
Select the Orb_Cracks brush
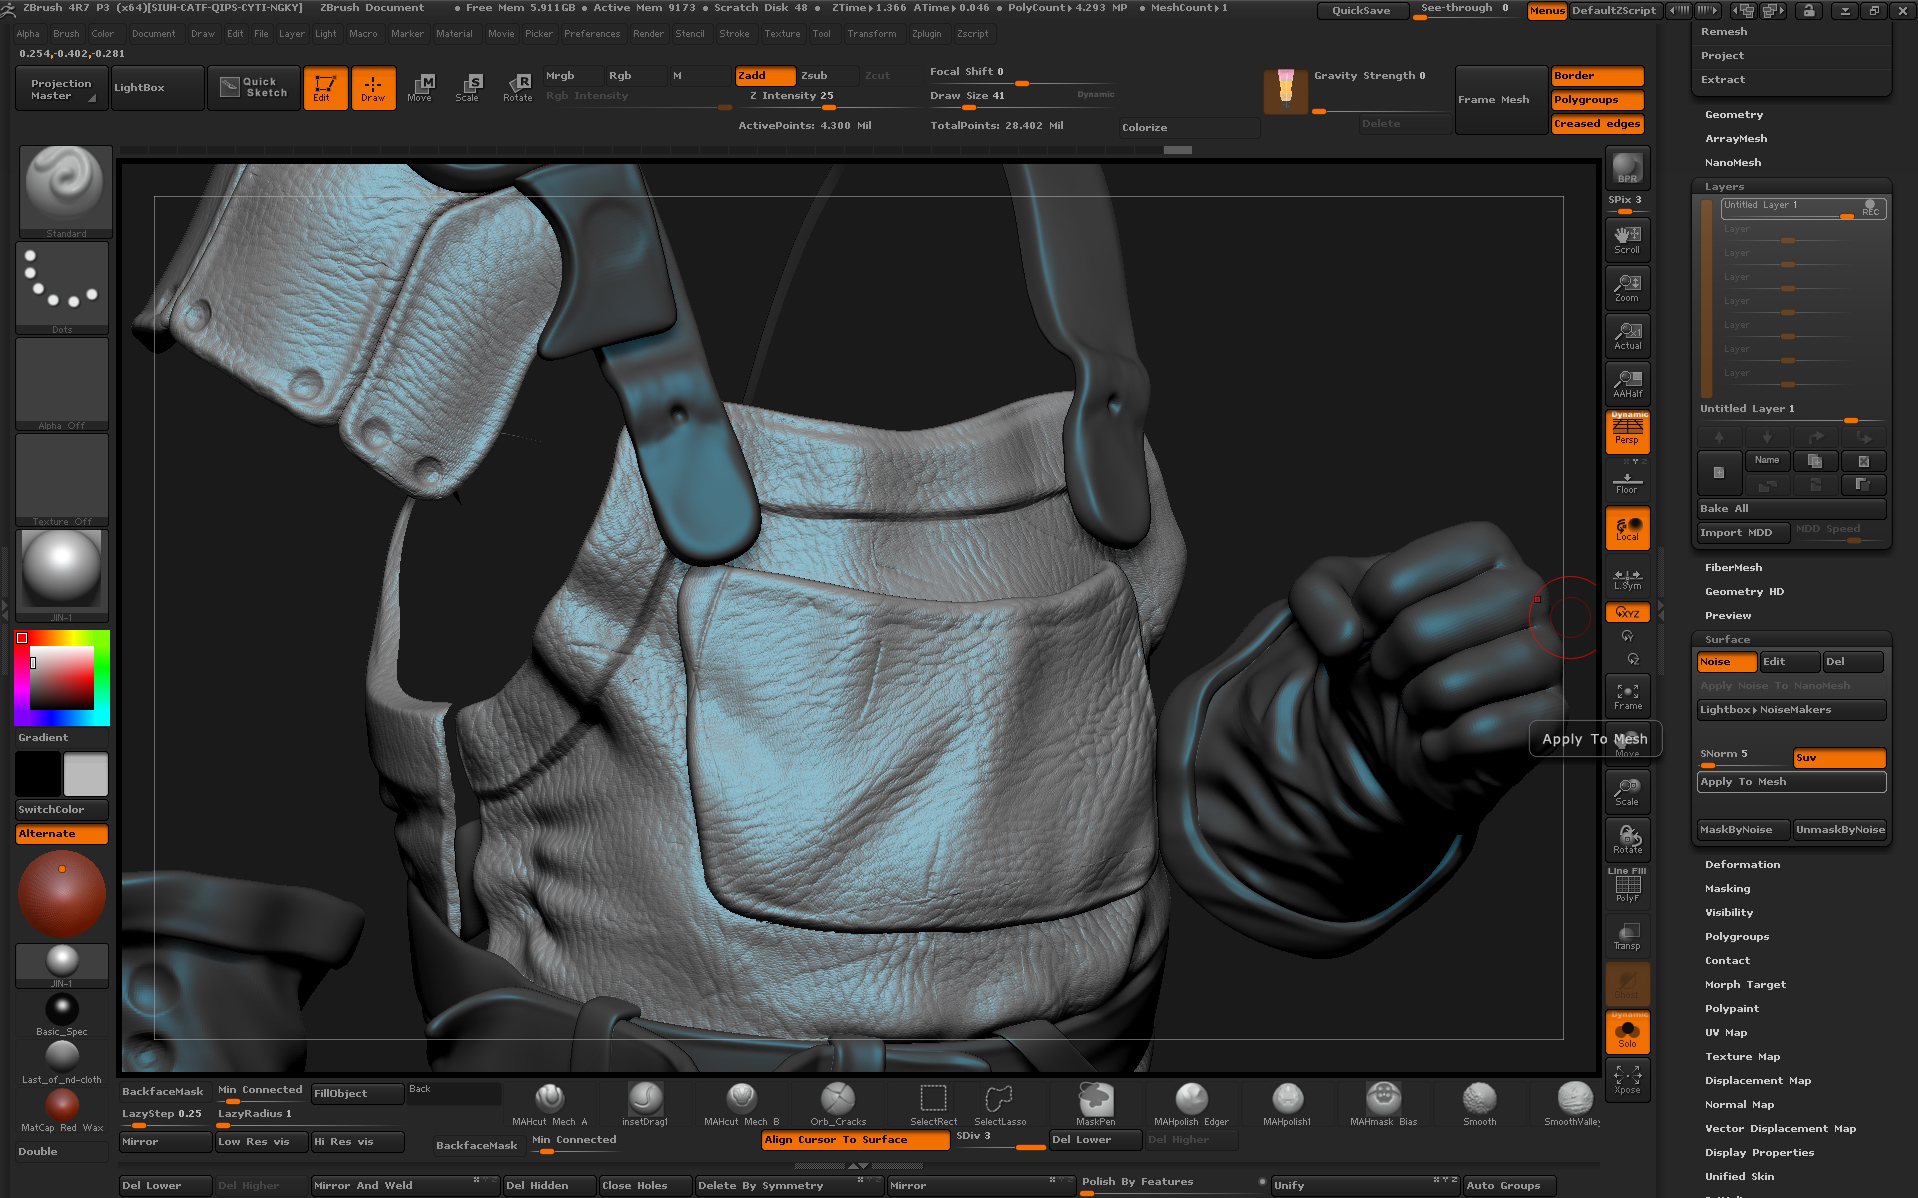click(838, 1104)
